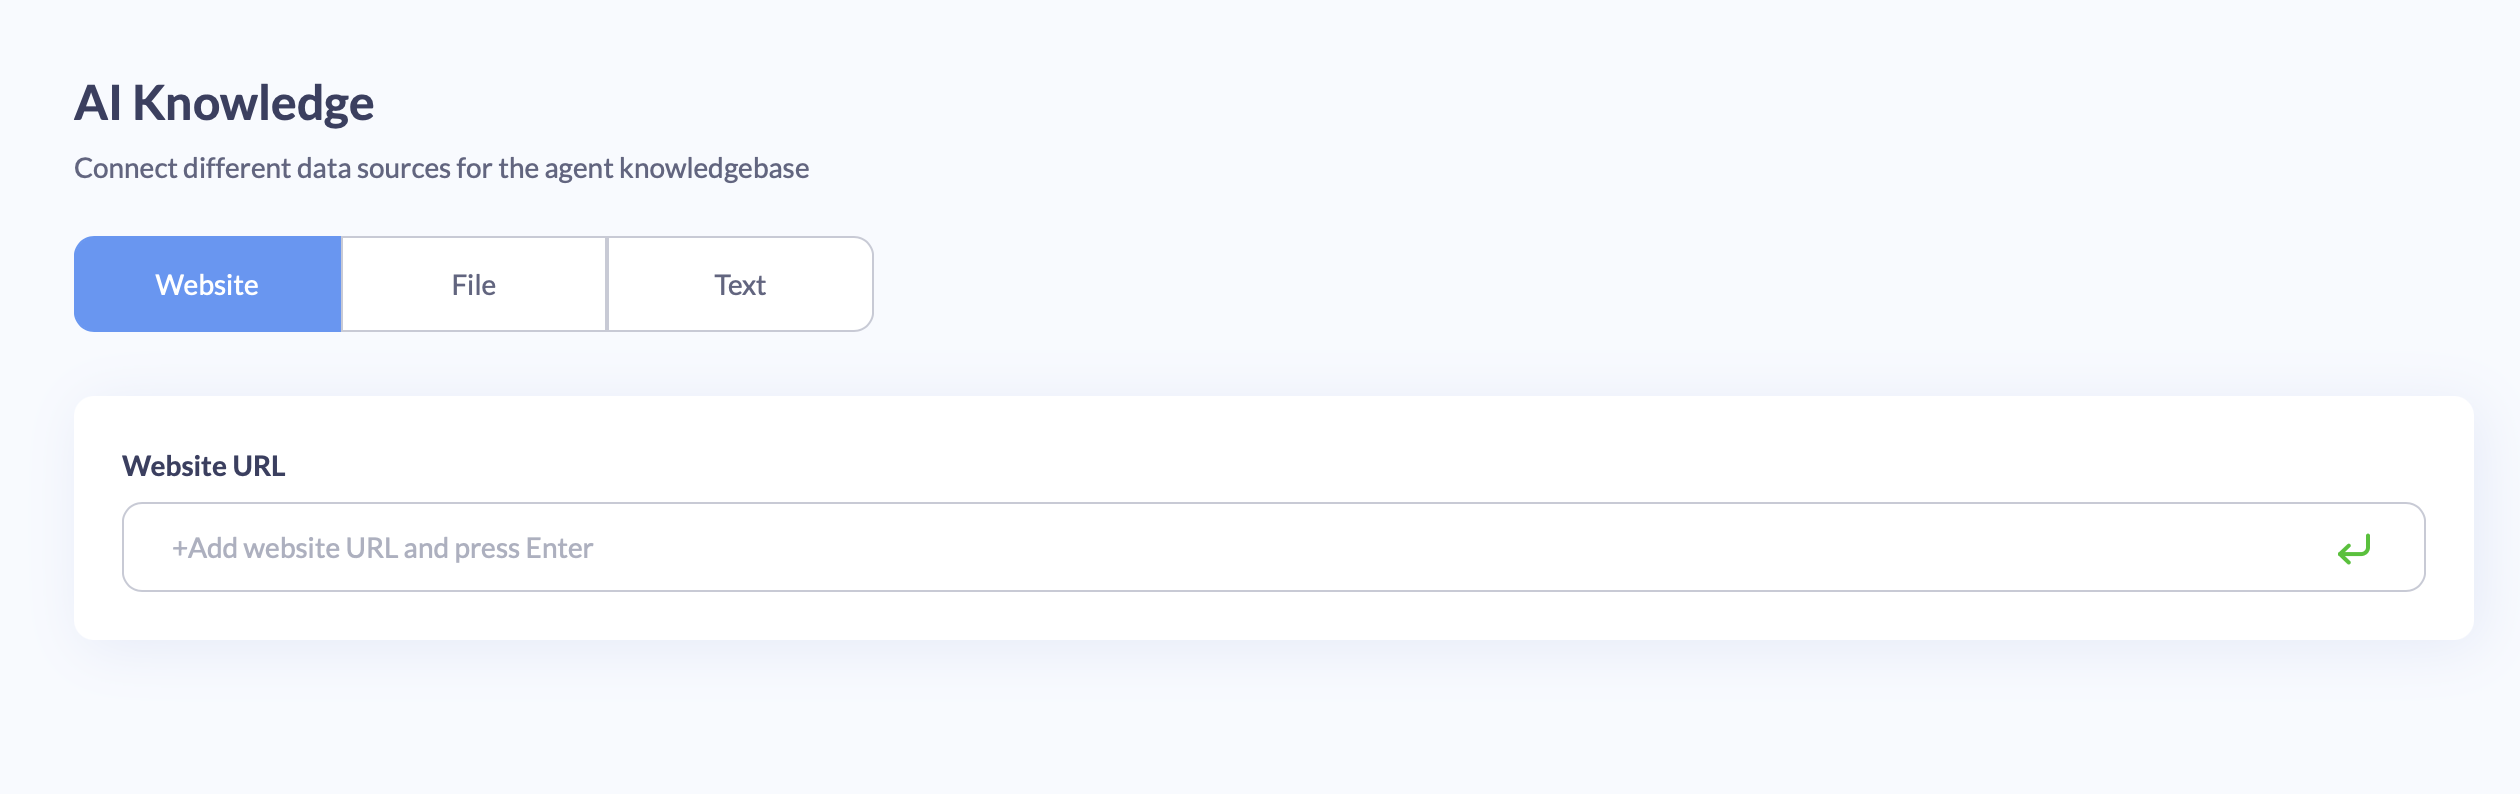Image resolution: width=2520 pixels, height=794 pixels.
Task: Click the 'Add website URL and press Enter' placeholder
Action: click(382, 548)
